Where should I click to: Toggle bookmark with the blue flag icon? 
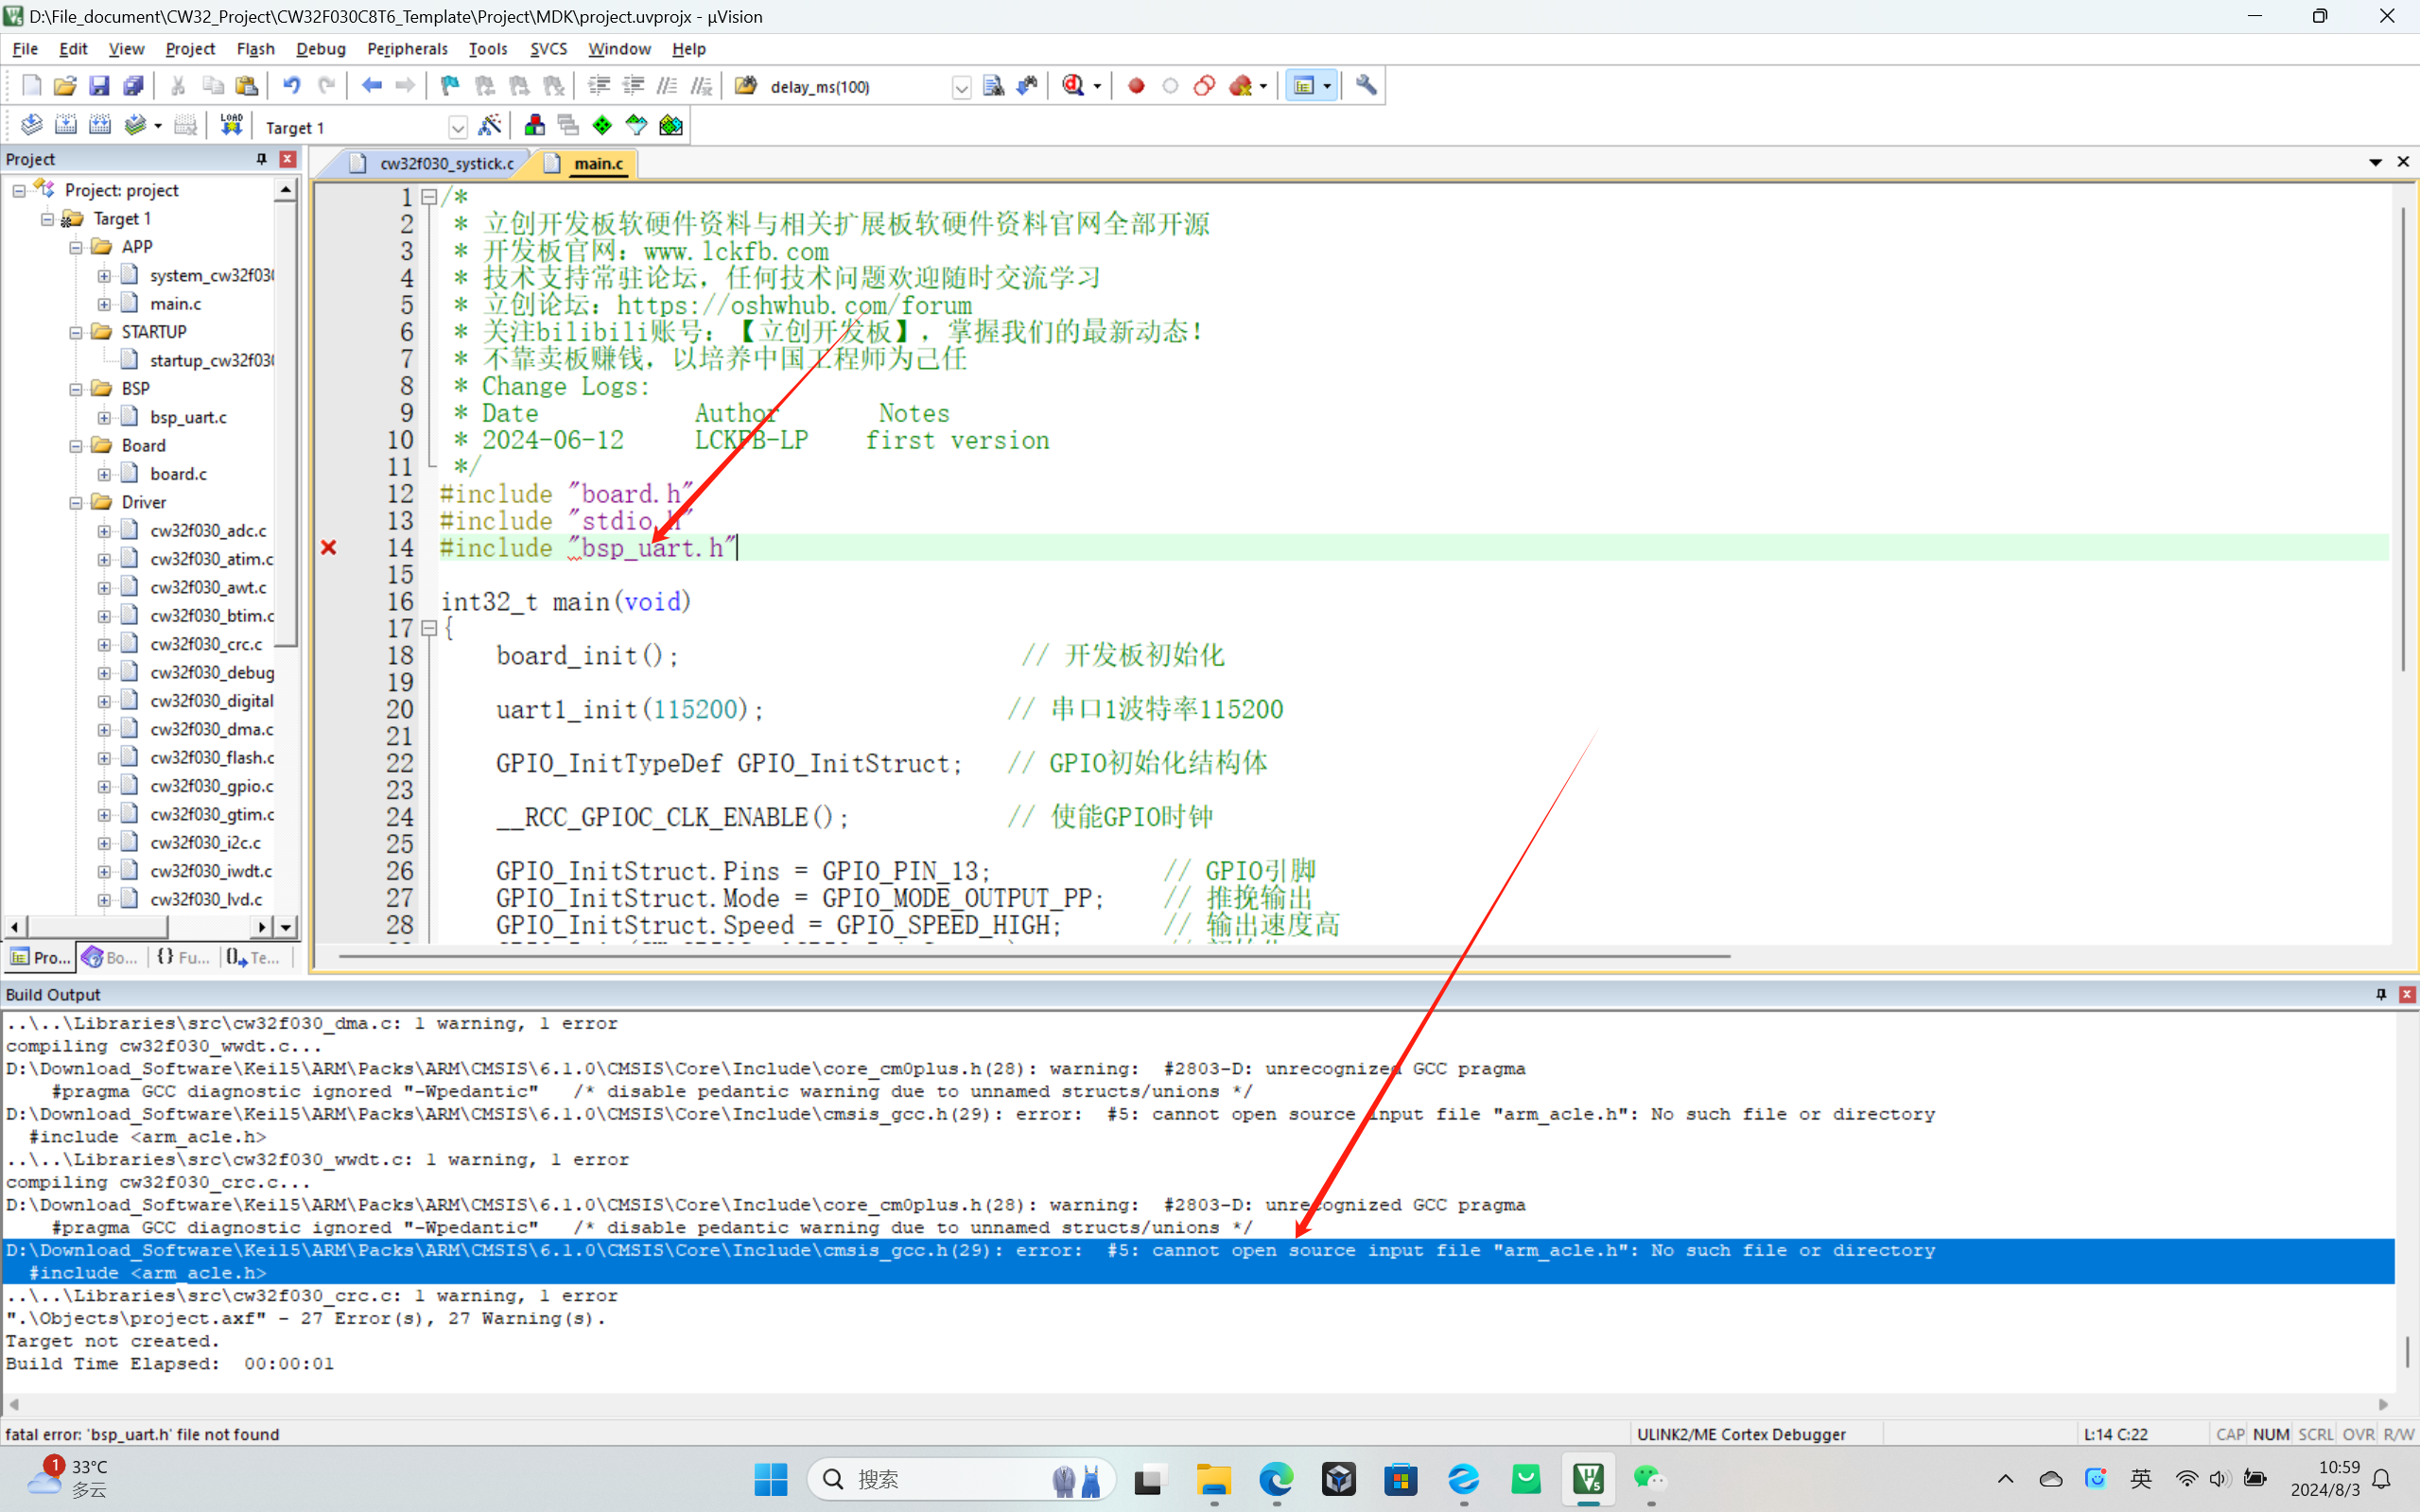(x=450, y=86)
